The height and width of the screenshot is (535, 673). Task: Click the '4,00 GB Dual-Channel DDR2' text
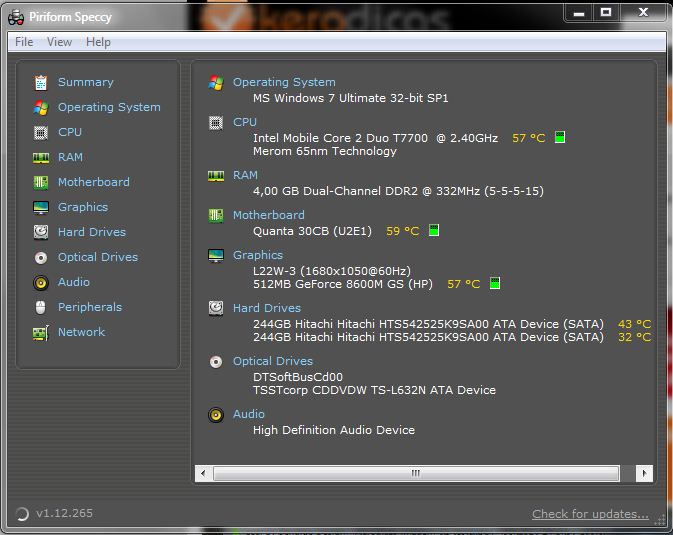pos(335,191)
